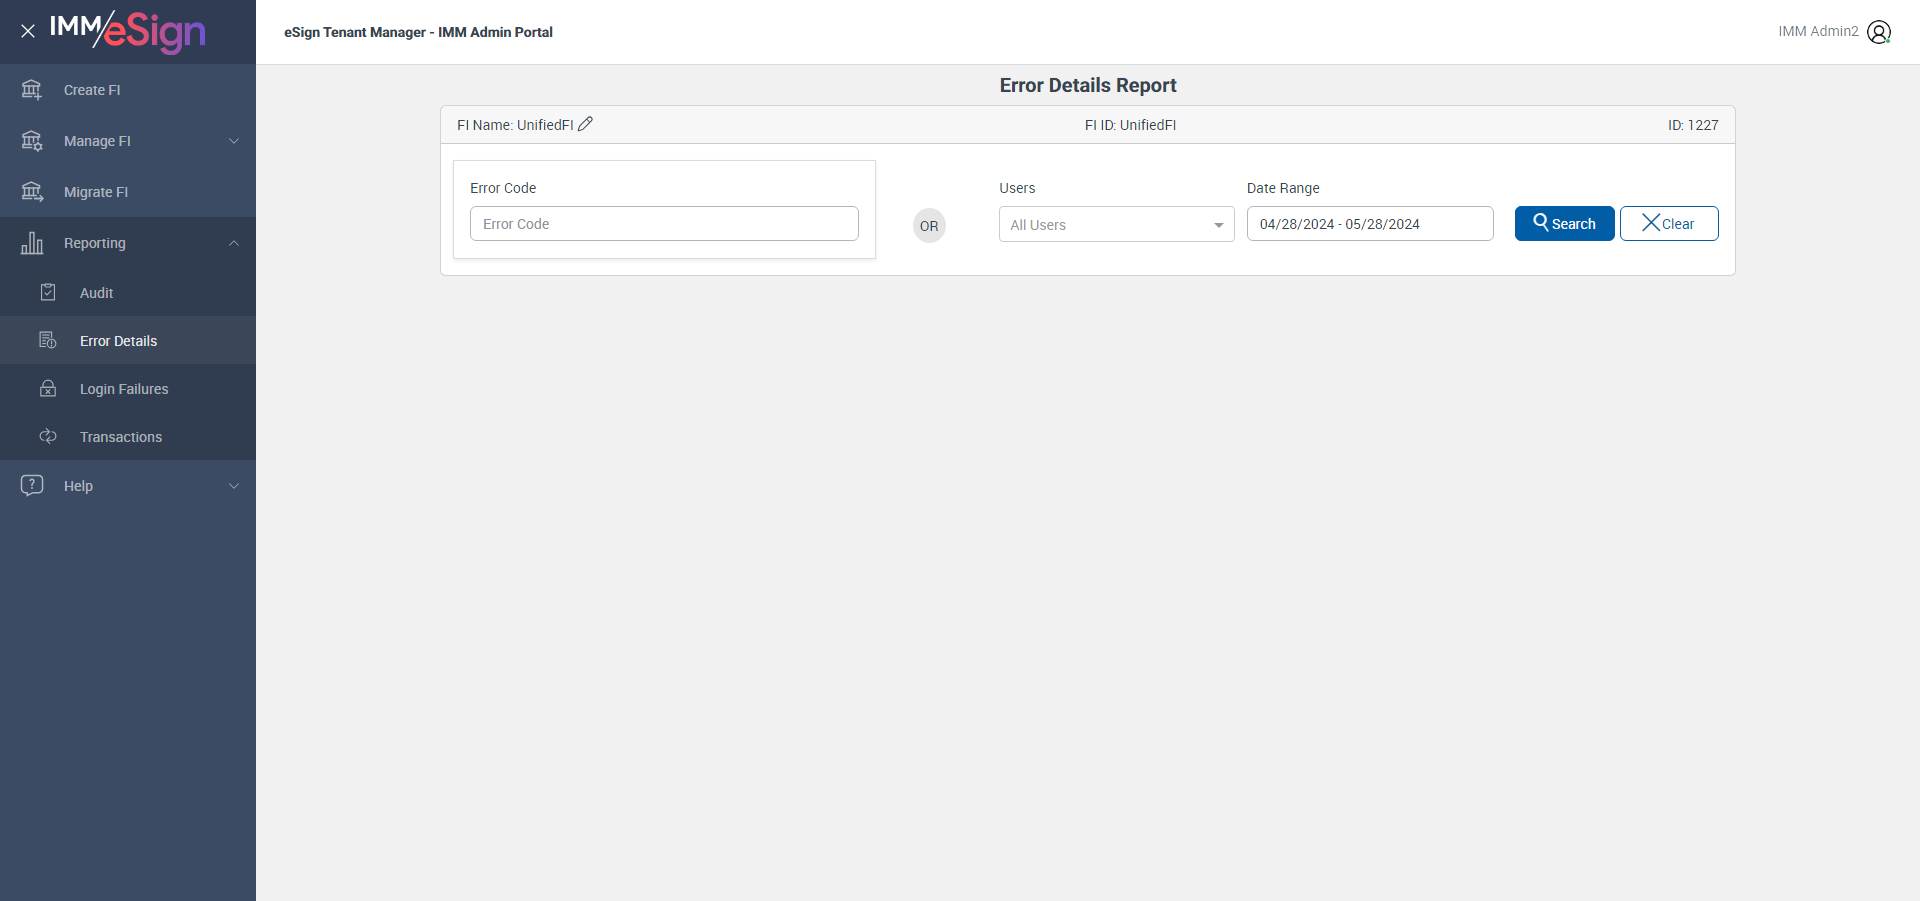Open the Error Details report
The width and height of the screenshot is (1920, 901).
(x=118, y=341)
